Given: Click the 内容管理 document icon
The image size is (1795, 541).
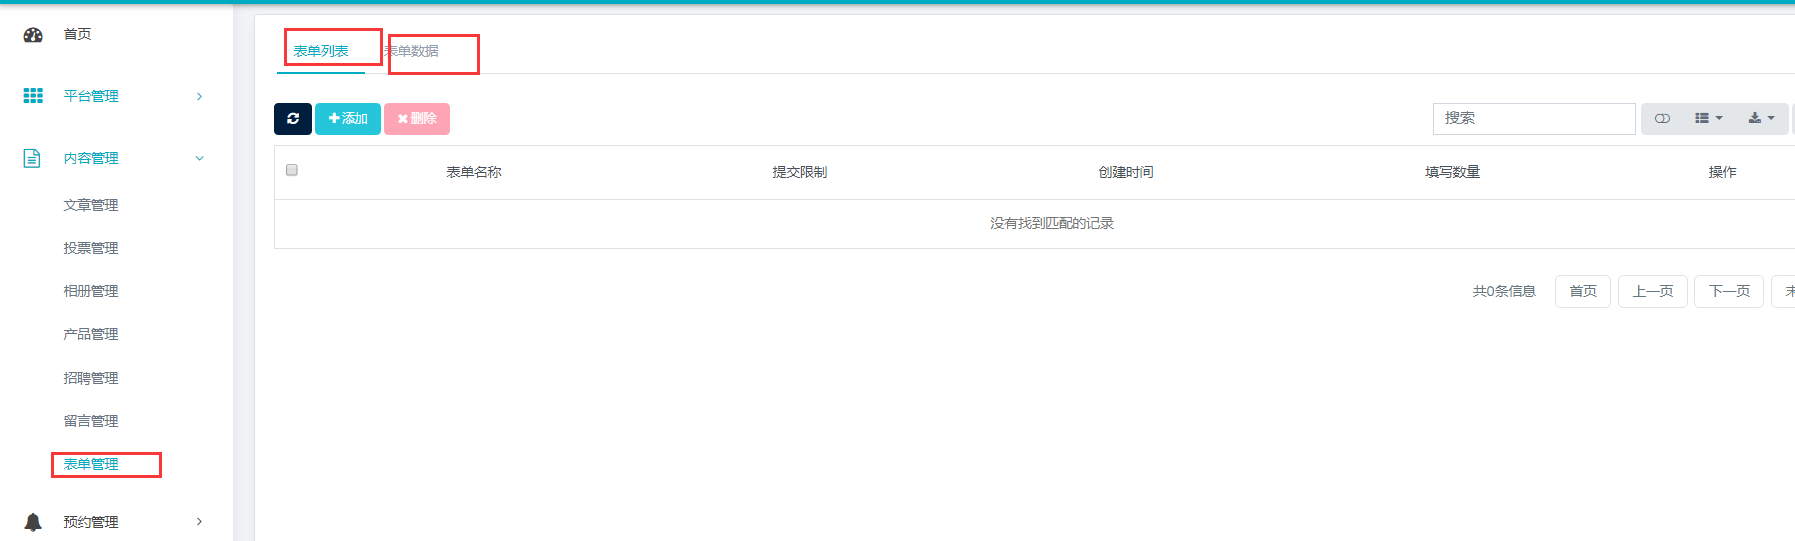Looking at the screenshot, I should (32, 158).
